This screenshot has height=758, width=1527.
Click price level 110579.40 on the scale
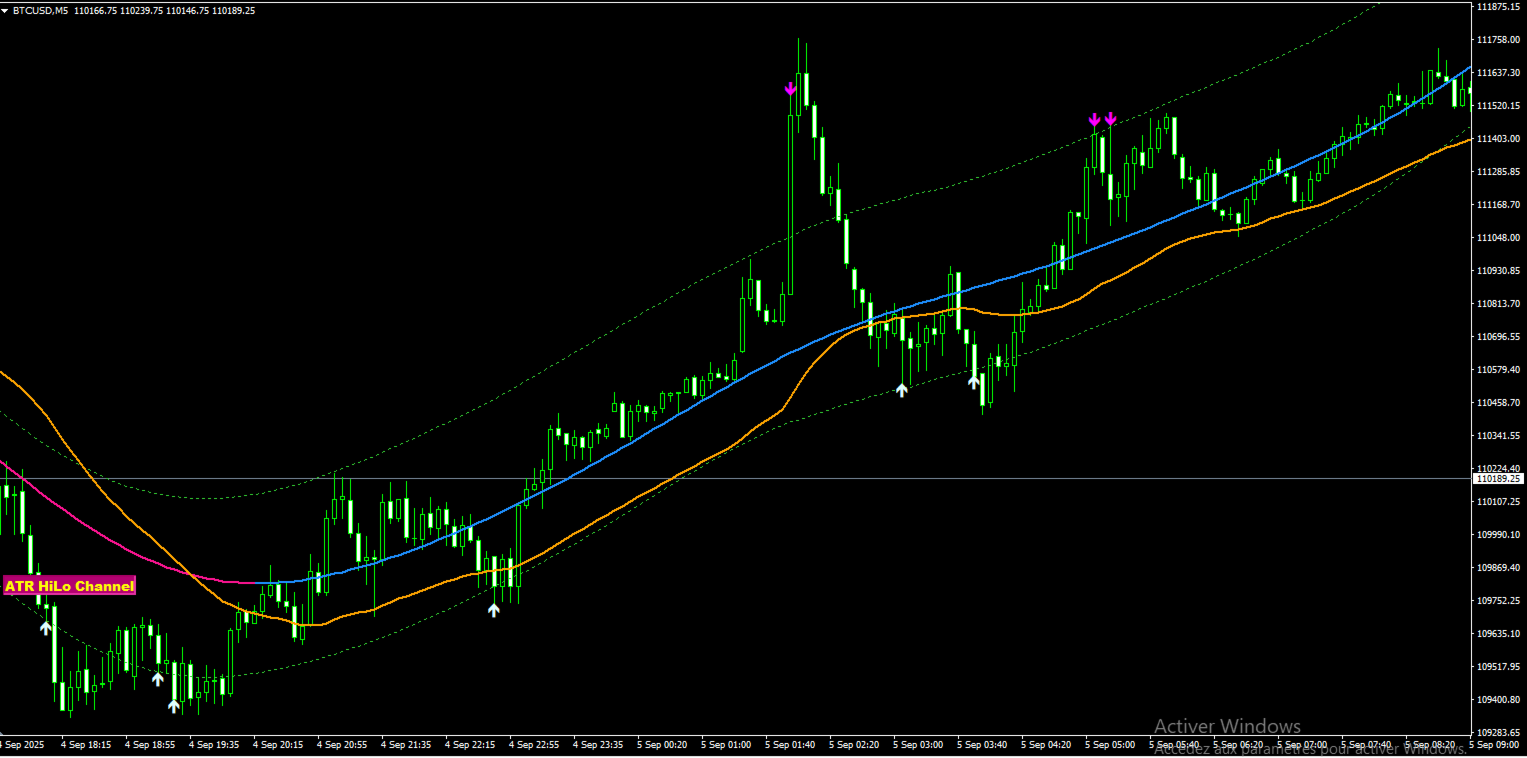pos(1497,369)
